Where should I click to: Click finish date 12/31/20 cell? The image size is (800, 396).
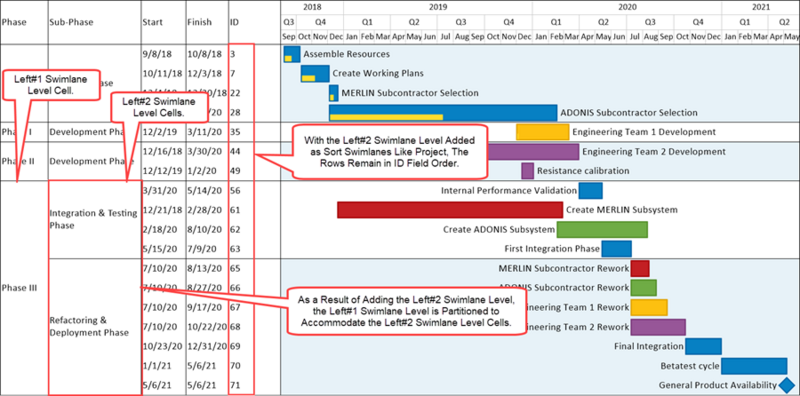point(207,346)
